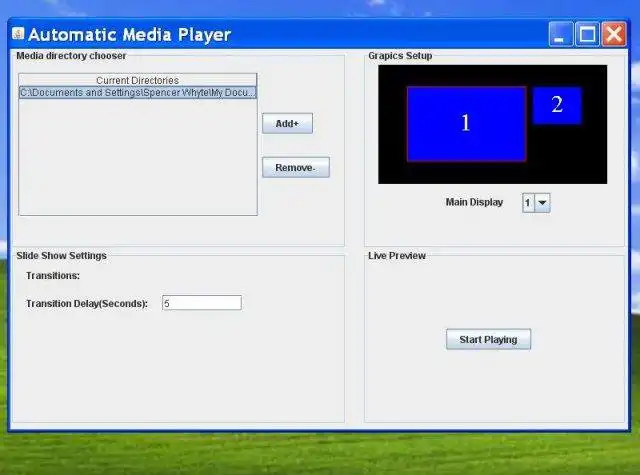Click the Start Playing button

(x=488, y=339)
